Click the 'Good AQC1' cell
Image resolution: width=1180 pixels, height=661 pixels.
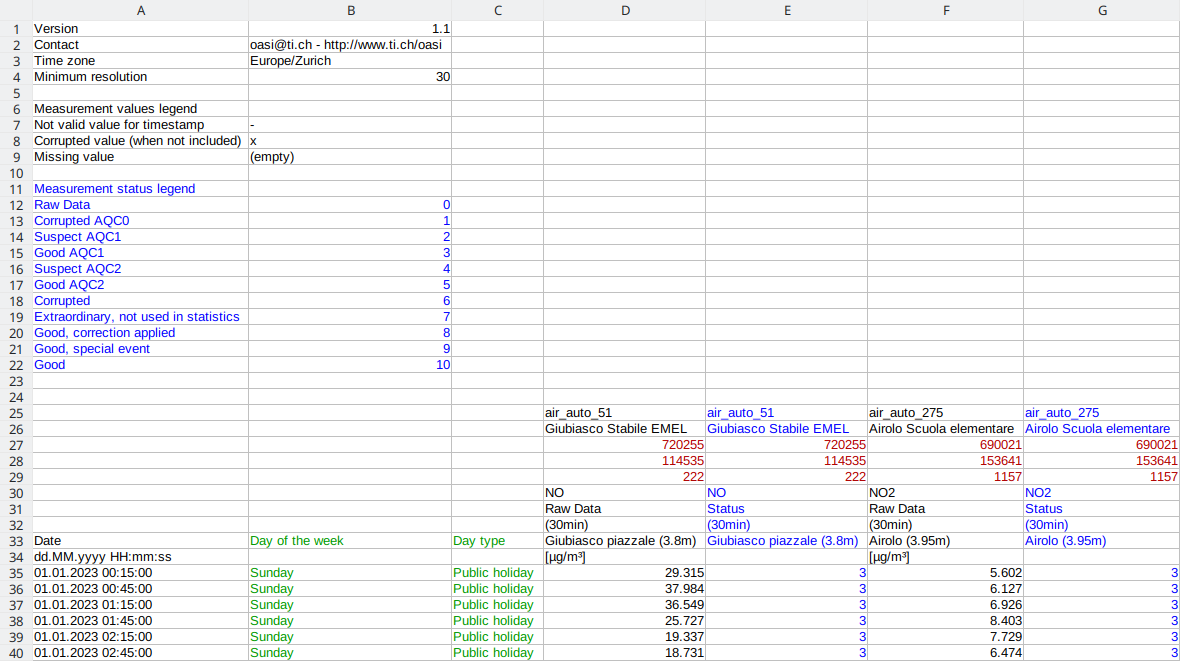[x=140, y=252]
